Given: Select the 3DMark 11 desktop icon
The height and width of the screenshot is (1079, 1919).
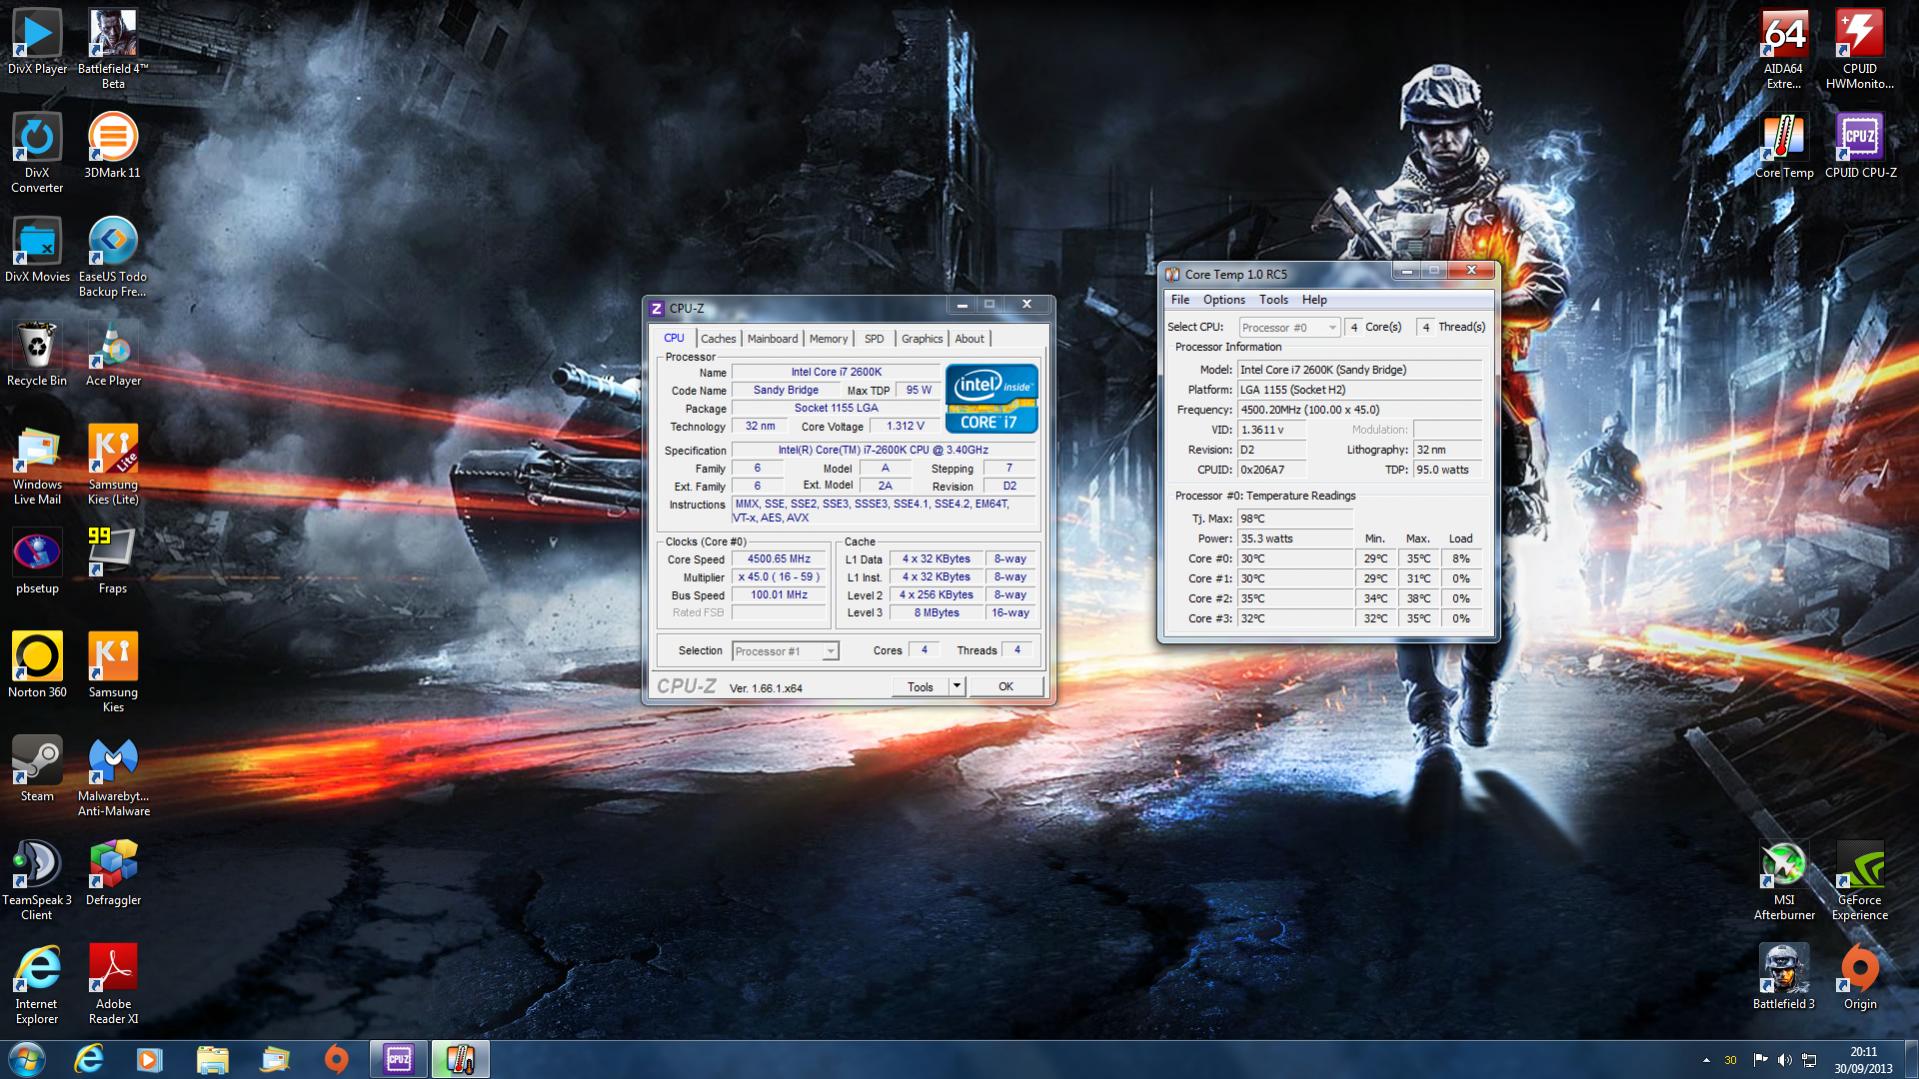Looking at the screenshot, I should tap(113, 146).
